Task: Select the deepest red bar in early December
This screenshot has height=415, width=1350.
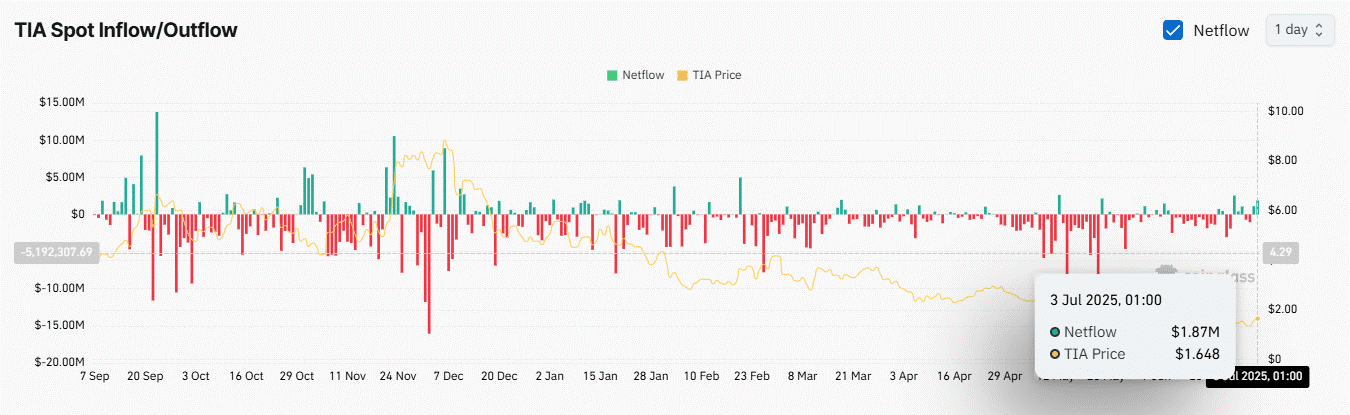Action: 429,273
